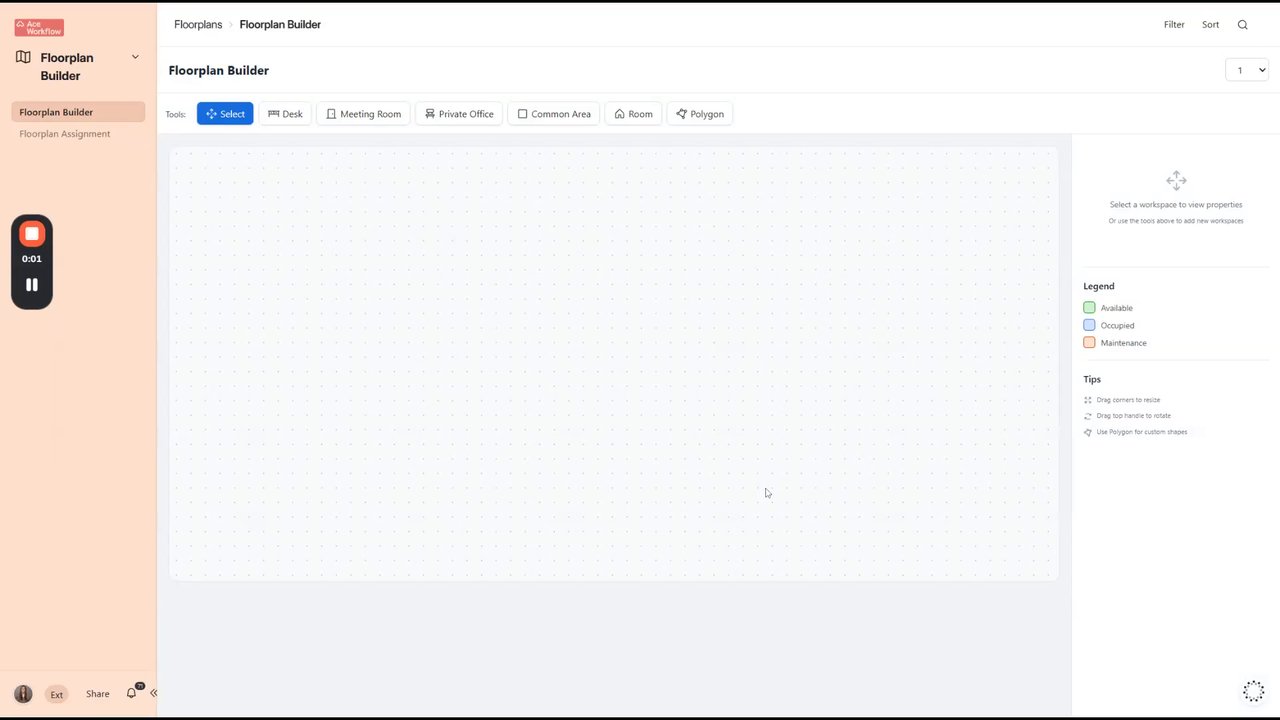This screenshot has width=1280, height=720.
Task: Expand the Floorplan Builder sidebar menu chevron
Action: click(x=135, y=57)
